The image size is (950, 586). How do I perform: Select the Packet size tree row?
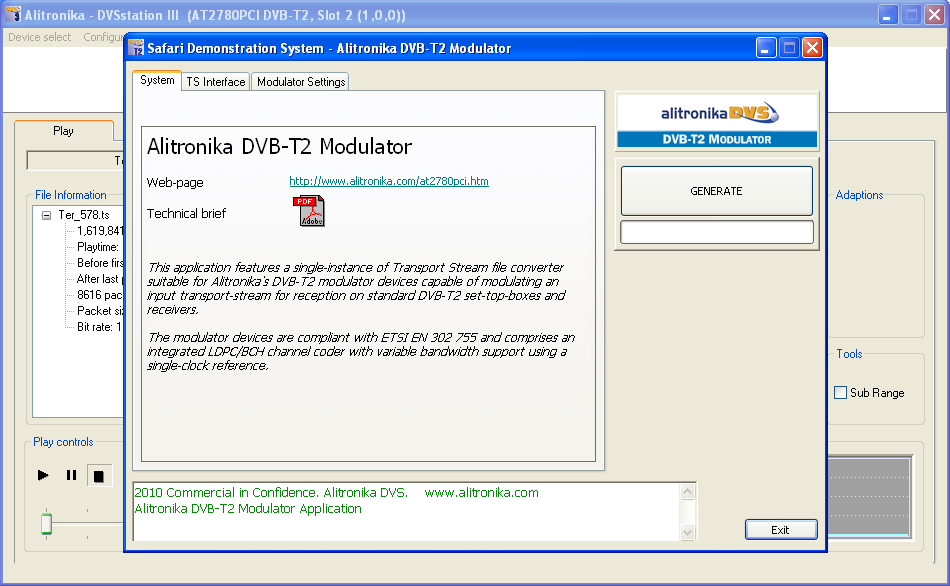click(100, 311)
